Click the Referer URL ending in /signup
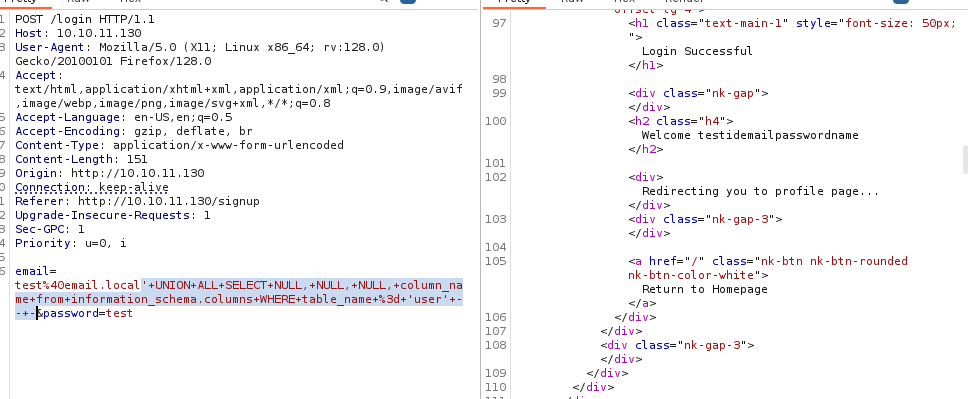This screenshot has width=968, height=399. [x=169, y=201]
